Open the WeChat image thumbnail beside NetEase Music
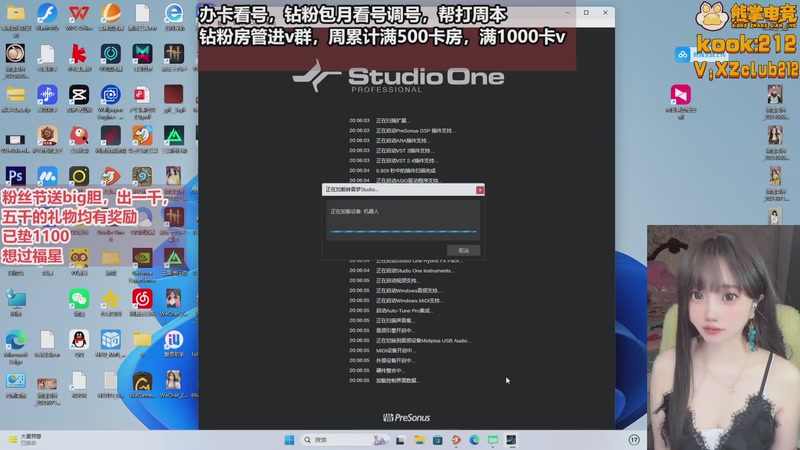Image resolution: width=800 pixels, height=450 pixels. pos(174,298)
